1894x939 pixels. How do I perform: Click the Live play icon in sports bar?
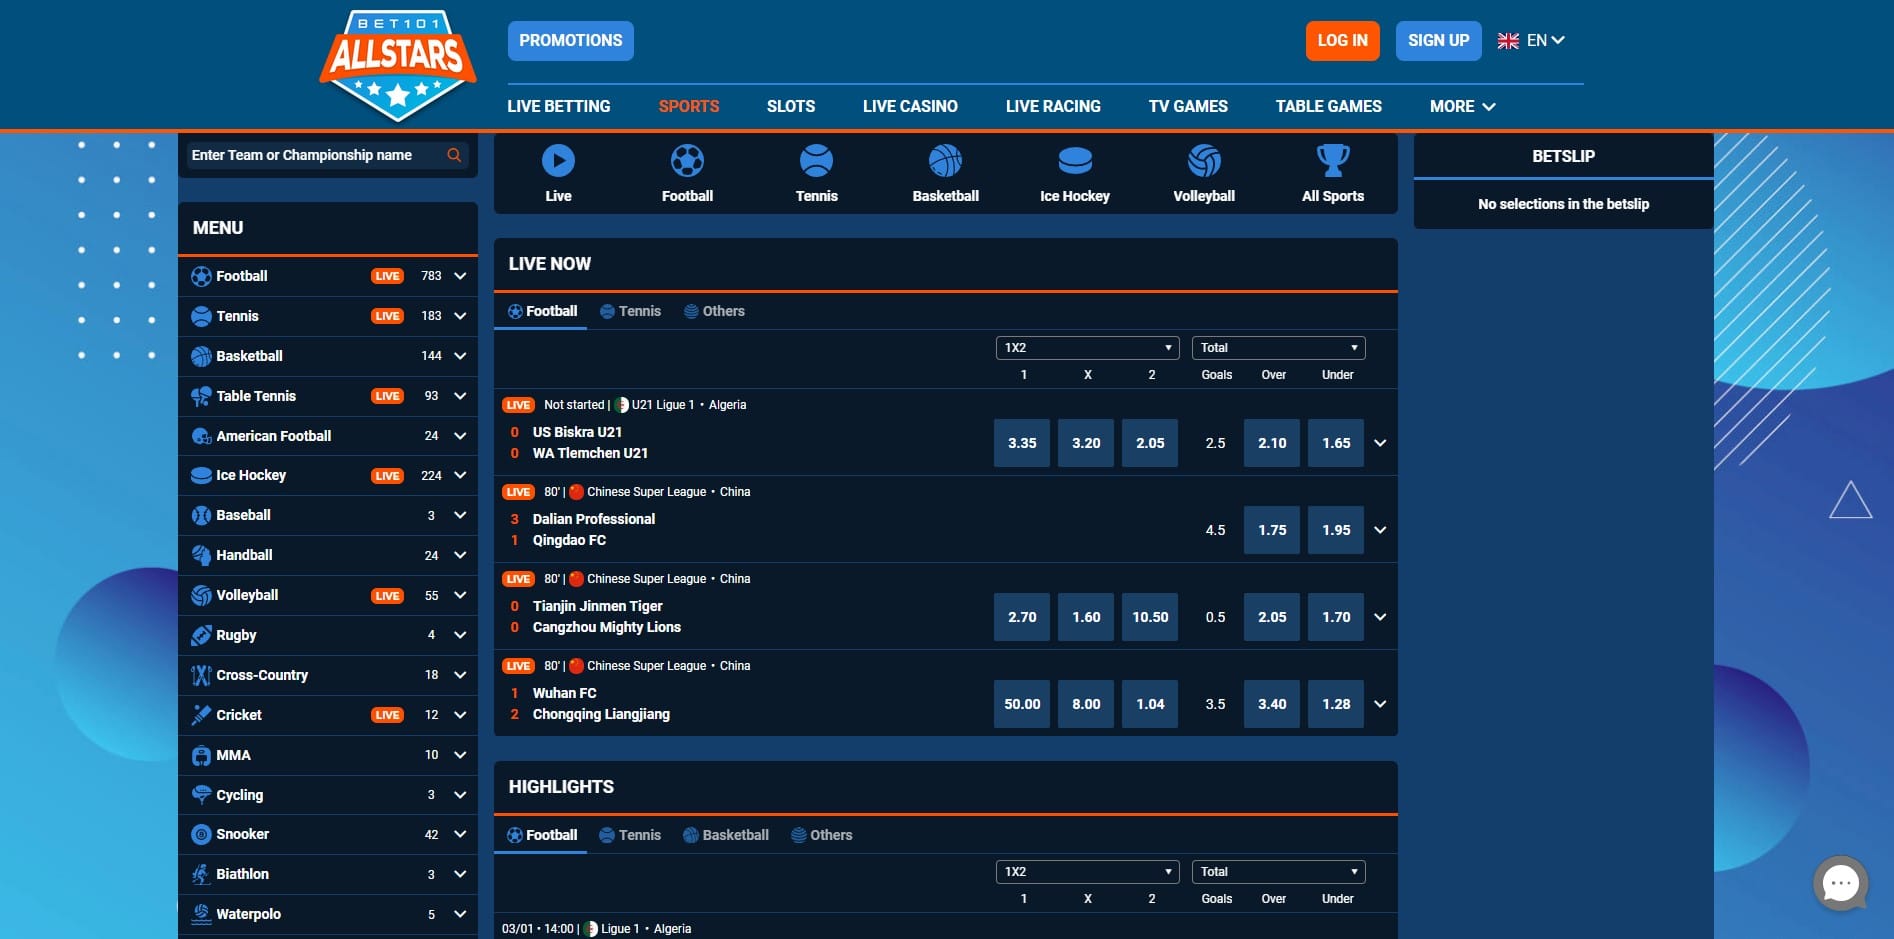click(x=558, y=161)
